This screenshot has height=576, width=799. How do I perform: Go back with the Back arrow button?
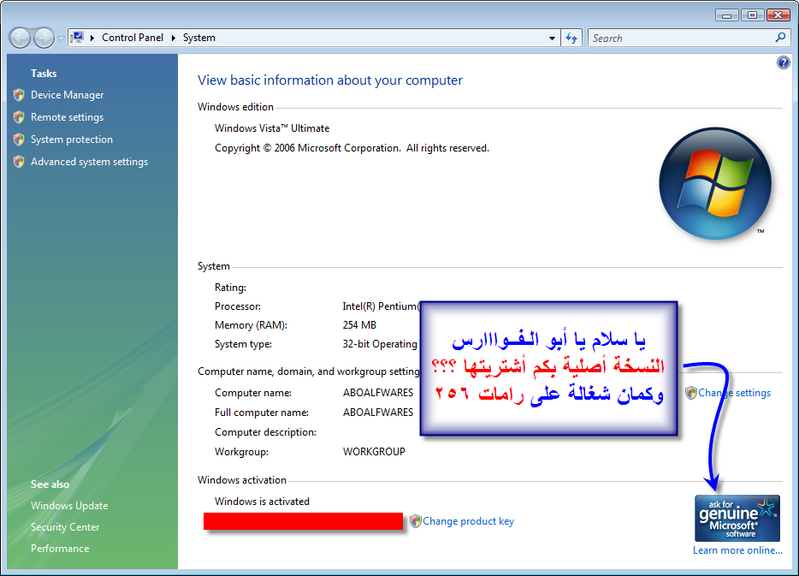(x=20, y=38)
